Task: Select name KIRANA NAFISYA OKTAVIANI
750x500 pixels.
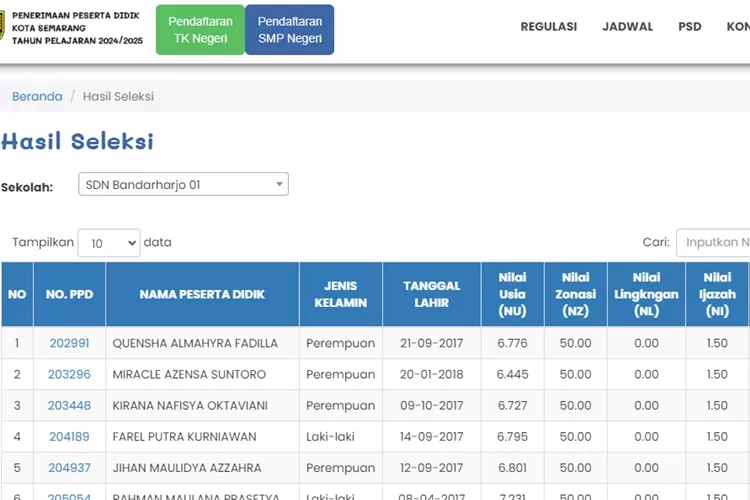Action: [x=190, y=405]
